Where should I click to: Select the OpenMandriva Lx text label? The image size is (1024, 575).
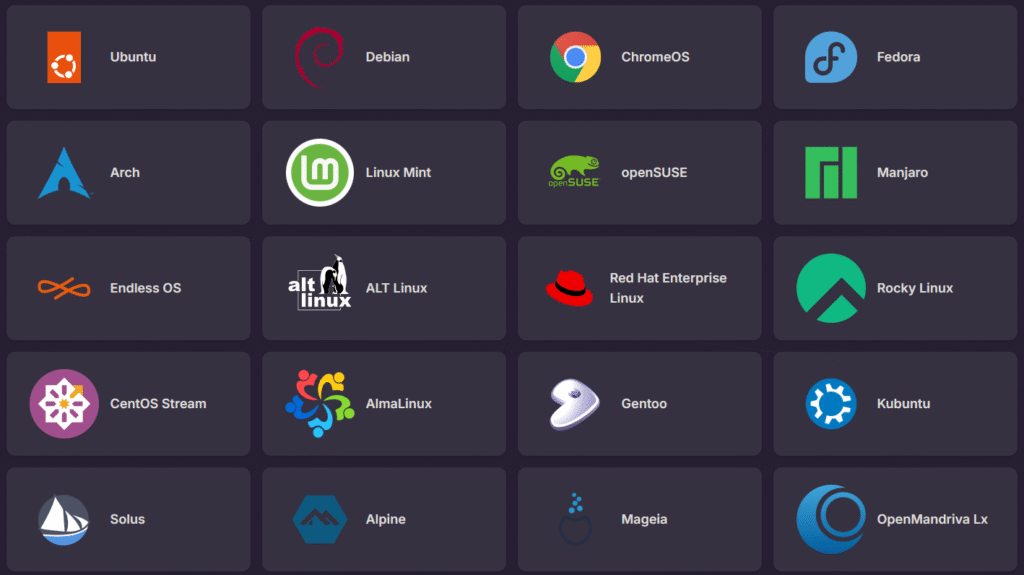932,519
